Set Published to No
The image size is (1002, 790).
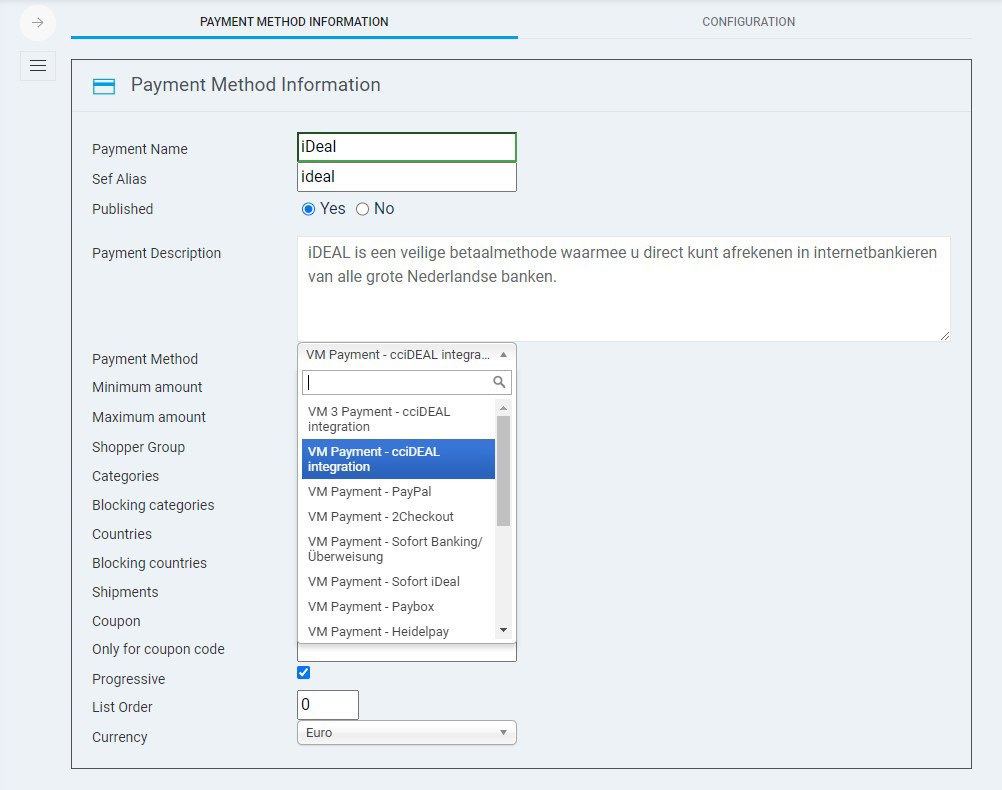point(363,209)
